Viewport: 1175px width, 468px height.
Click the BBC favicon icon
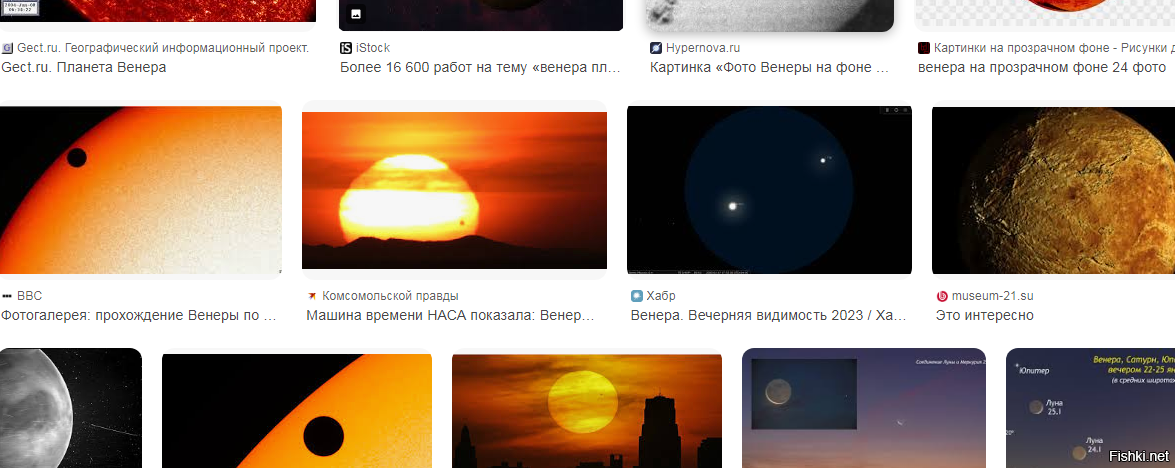pos(7,296)
